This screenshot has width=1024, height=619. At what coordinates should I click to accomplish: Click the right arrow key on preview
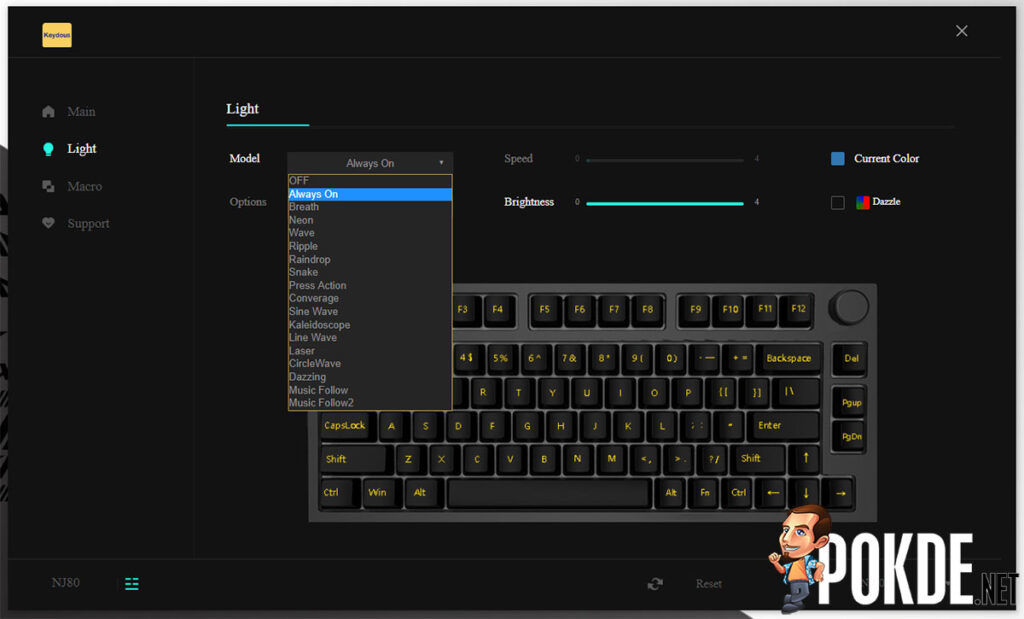click(x=840, y=494)
